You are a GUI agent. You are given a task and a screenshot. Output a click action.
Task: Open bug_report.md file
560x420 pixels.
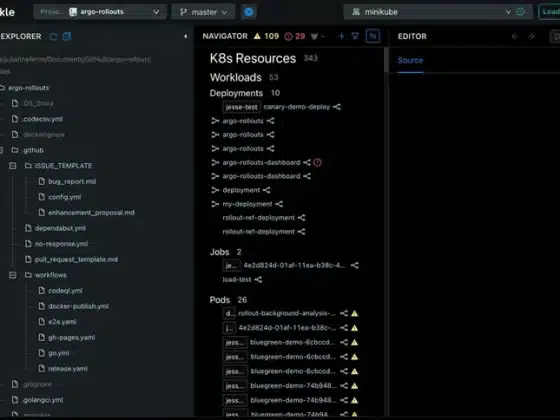[x=72, y=181]
